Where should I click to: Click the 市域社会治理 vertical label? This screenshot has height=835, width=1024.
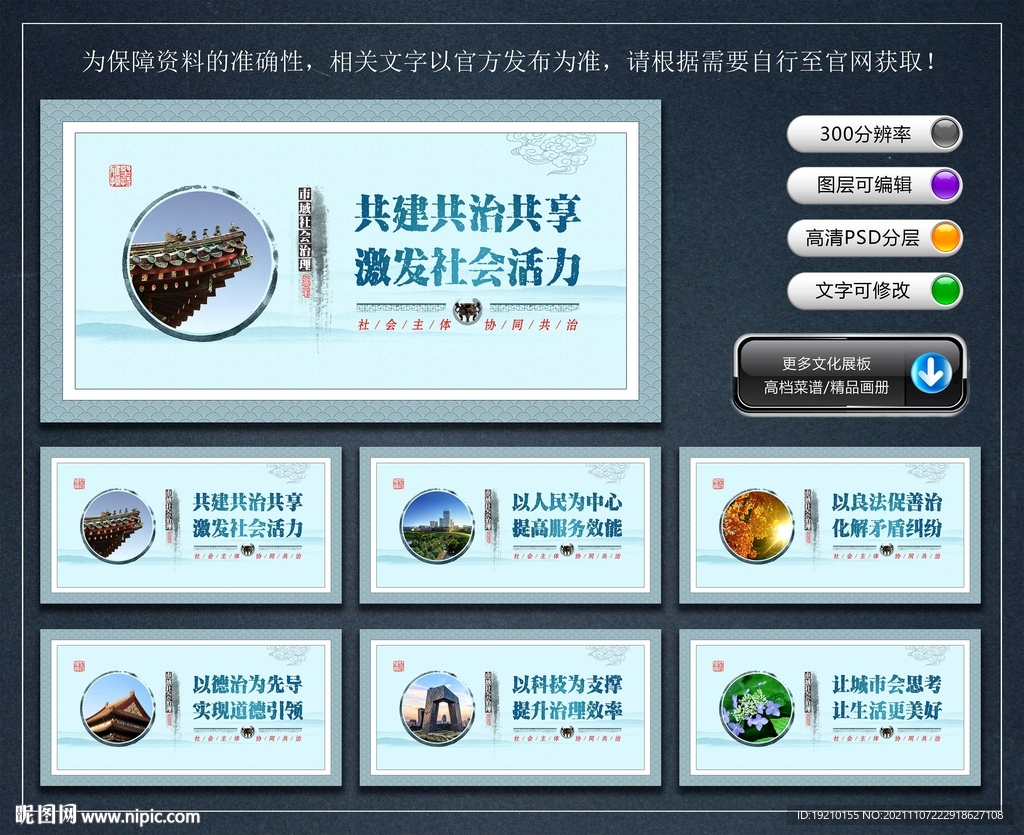click(x=305, y=230)
